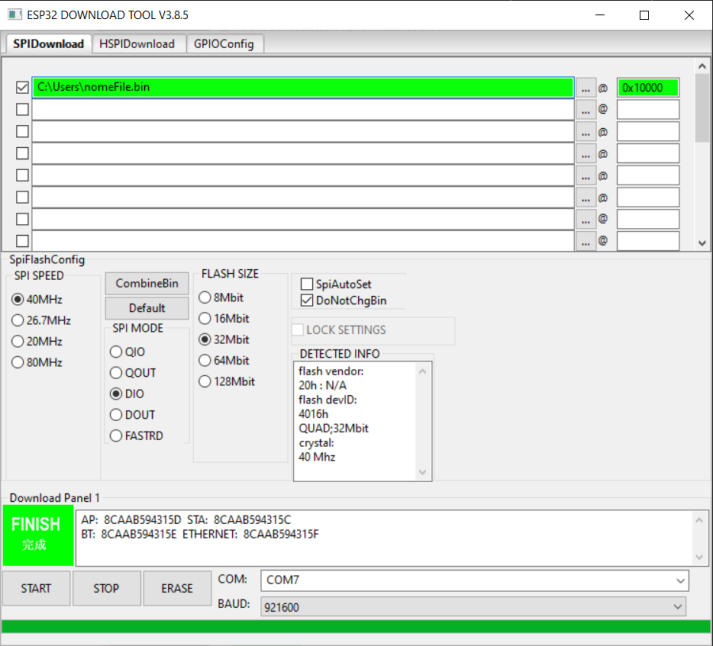Click the START button
The image size is (713, 646).
36,588
